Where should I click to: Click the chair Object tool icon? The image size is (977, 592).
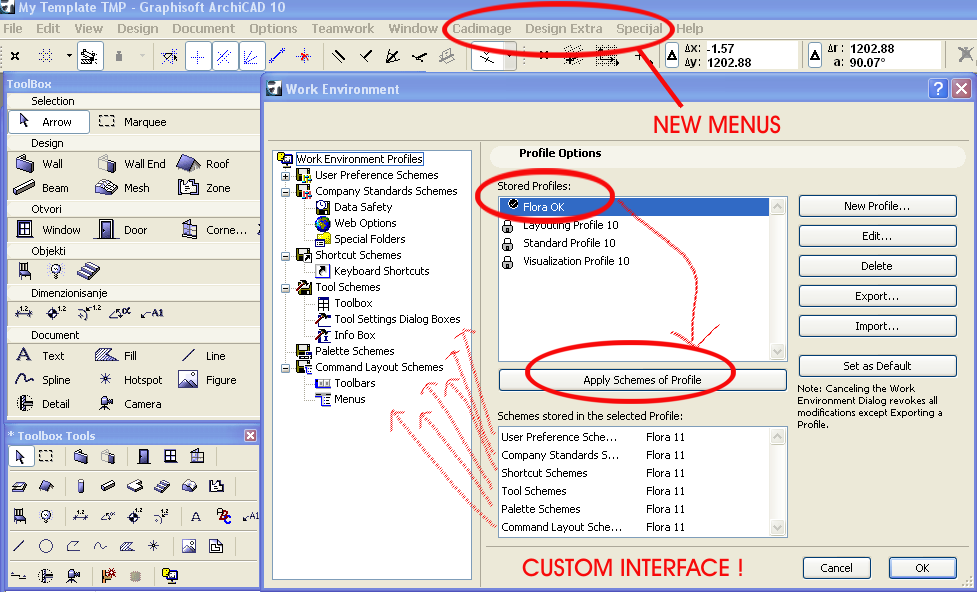[x=24, y=270]
